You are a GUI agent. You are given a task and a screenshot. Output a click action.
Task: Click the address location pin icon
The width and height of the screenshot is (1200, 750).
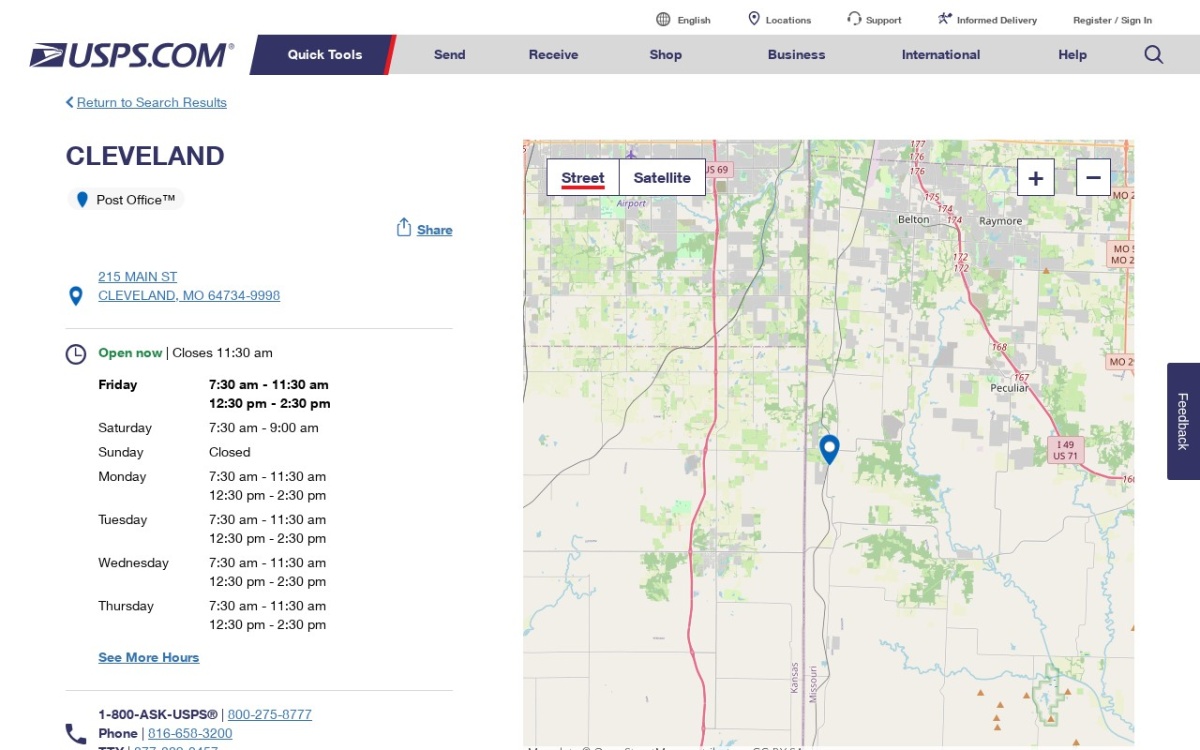click(x=75, y=296)
